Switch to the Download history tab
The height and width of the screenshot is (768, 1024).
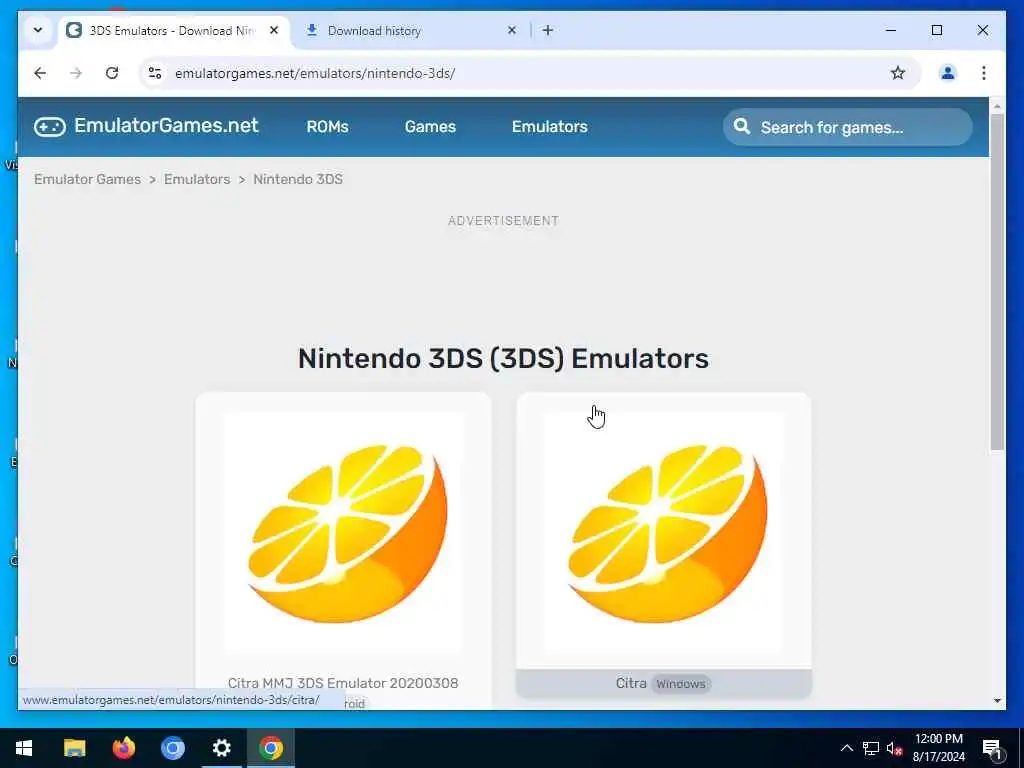411,31
